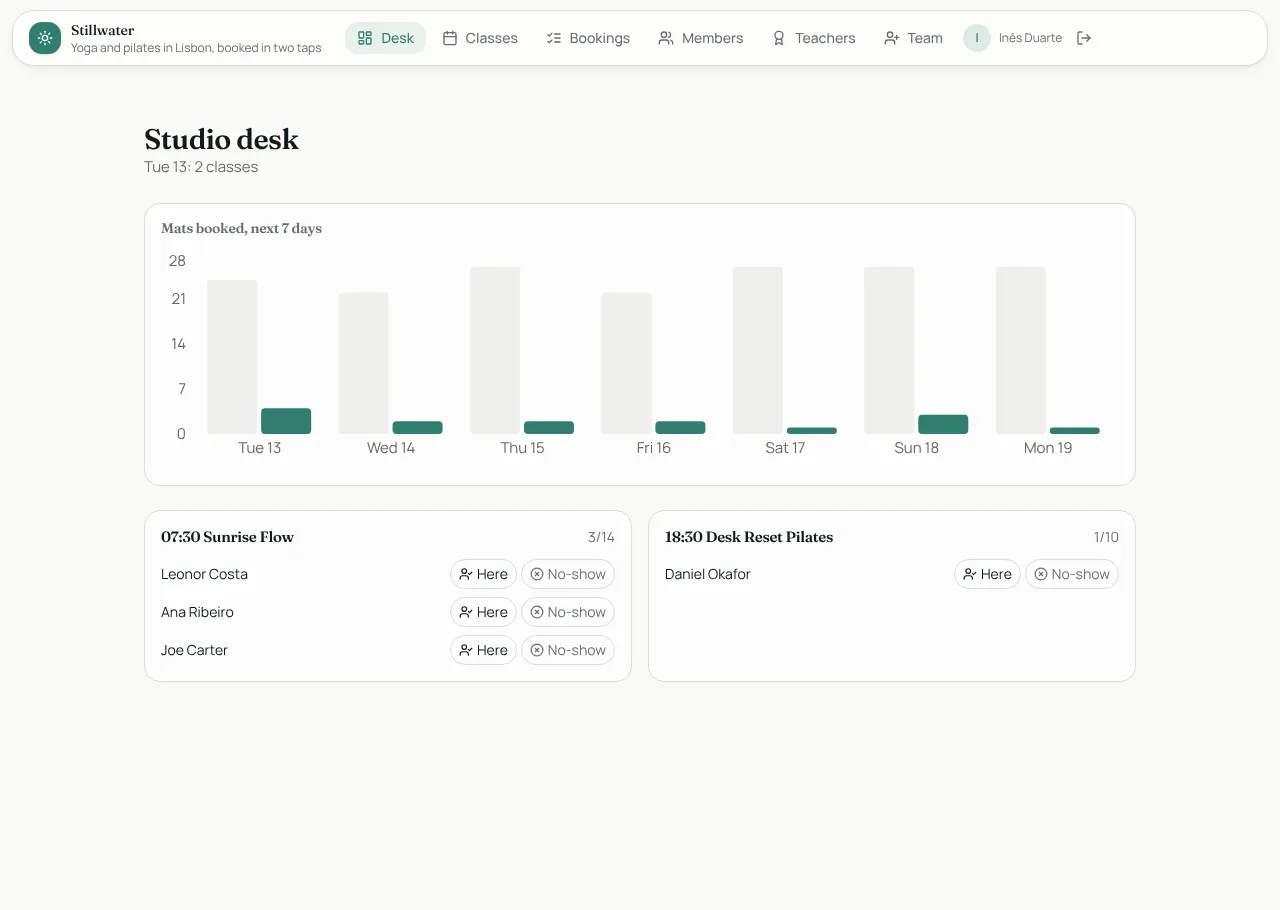This screenshot has height=910, width=1280.
Task: Mark Joe Carter as Here
Action: coord(483,650)
